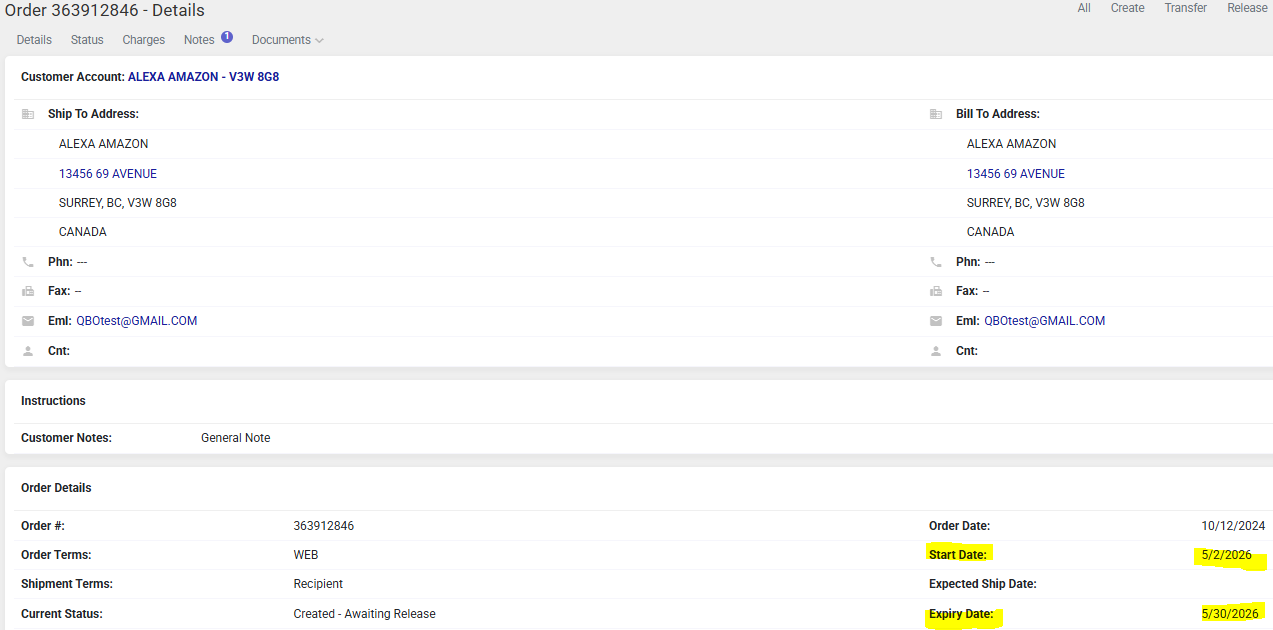The width and height of the screenshot is (1273, 630).
Task: Open ALEXA AMAZON customer account link
Action: coord(203,77)
